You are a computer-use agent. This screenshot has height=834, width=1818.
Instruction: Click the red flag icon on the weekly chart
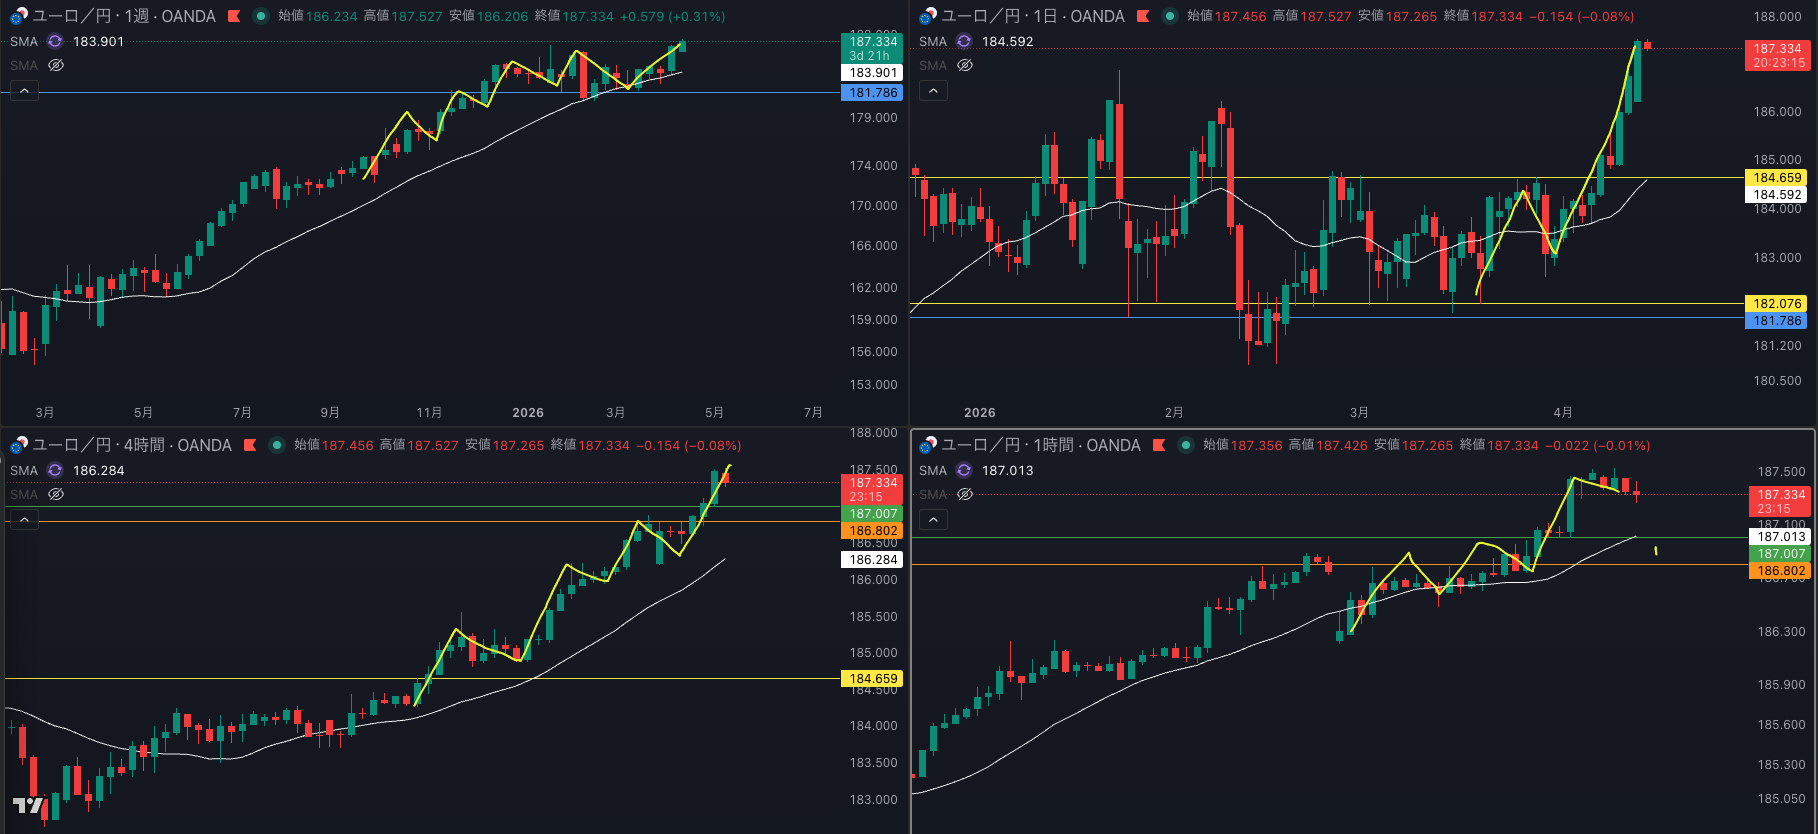[x=234, y=16]
